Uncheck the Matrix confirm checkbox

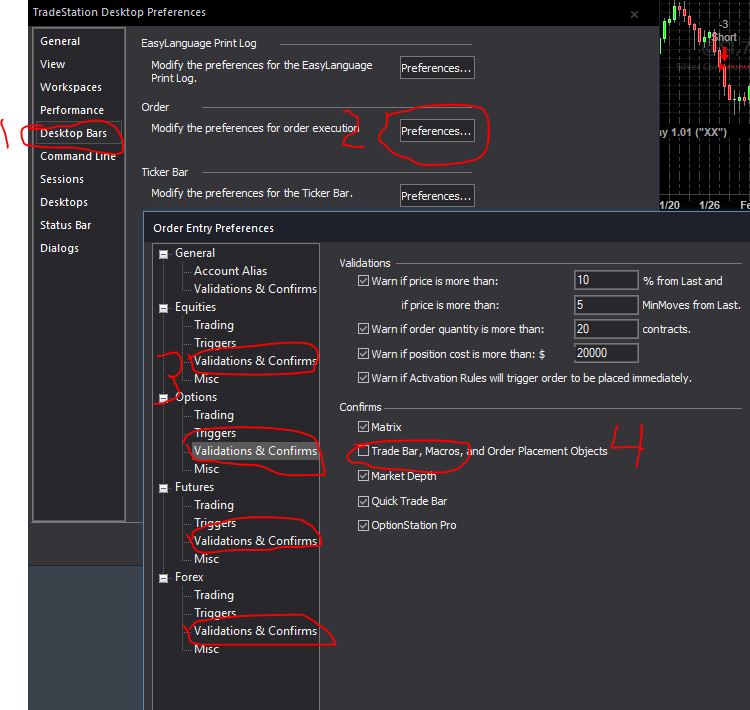pos(364,426)
